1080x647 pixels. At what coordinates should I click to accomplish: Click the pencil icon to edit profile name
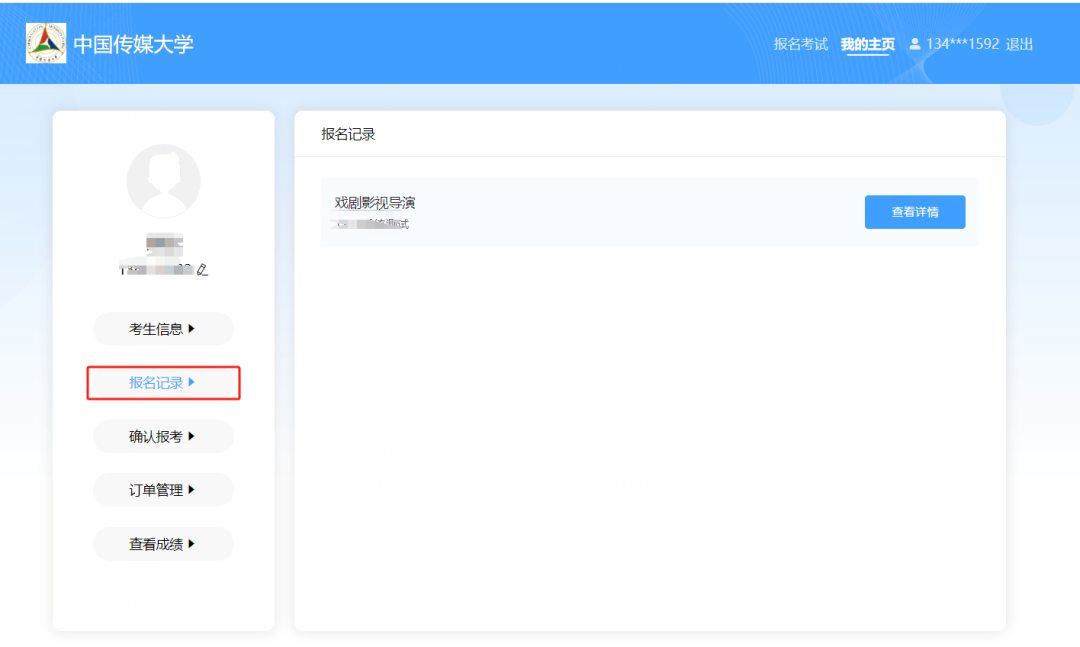(x=204, y=268)
